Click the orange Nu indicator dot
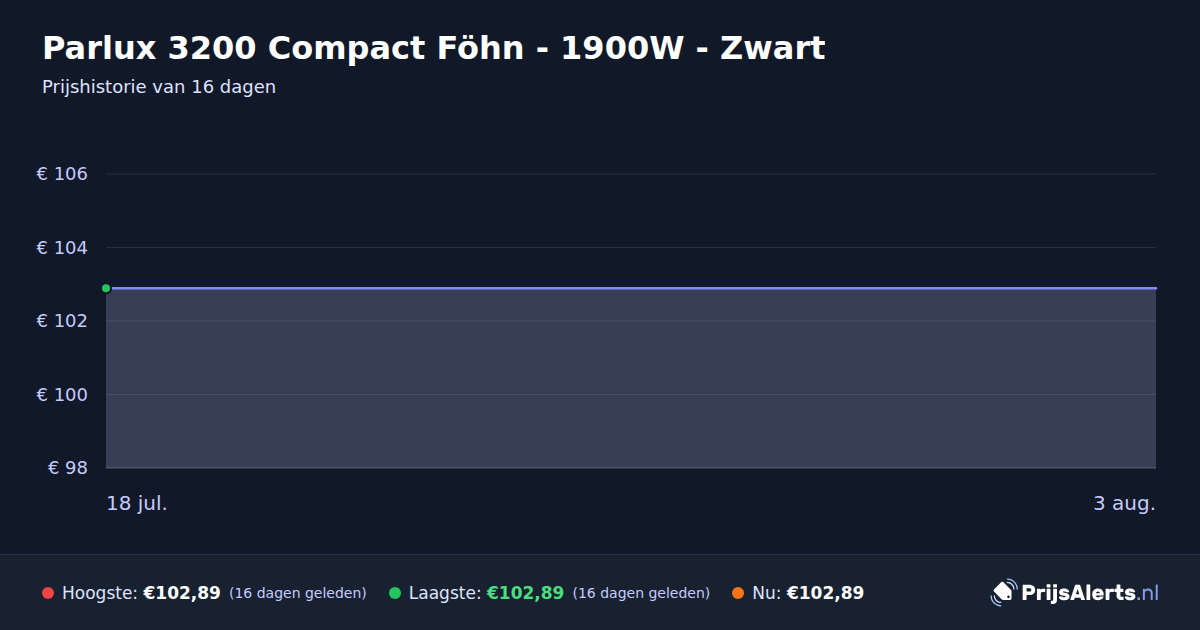 738,593
